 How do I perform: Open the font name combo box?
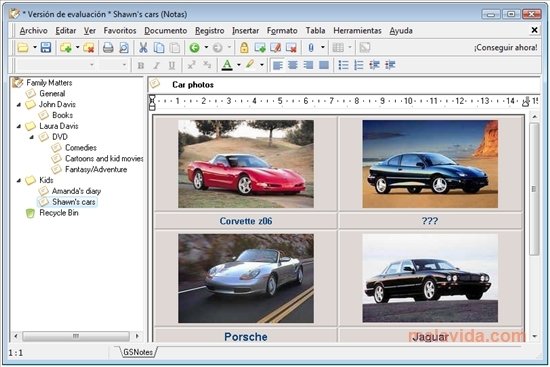[x=56, y=65]
